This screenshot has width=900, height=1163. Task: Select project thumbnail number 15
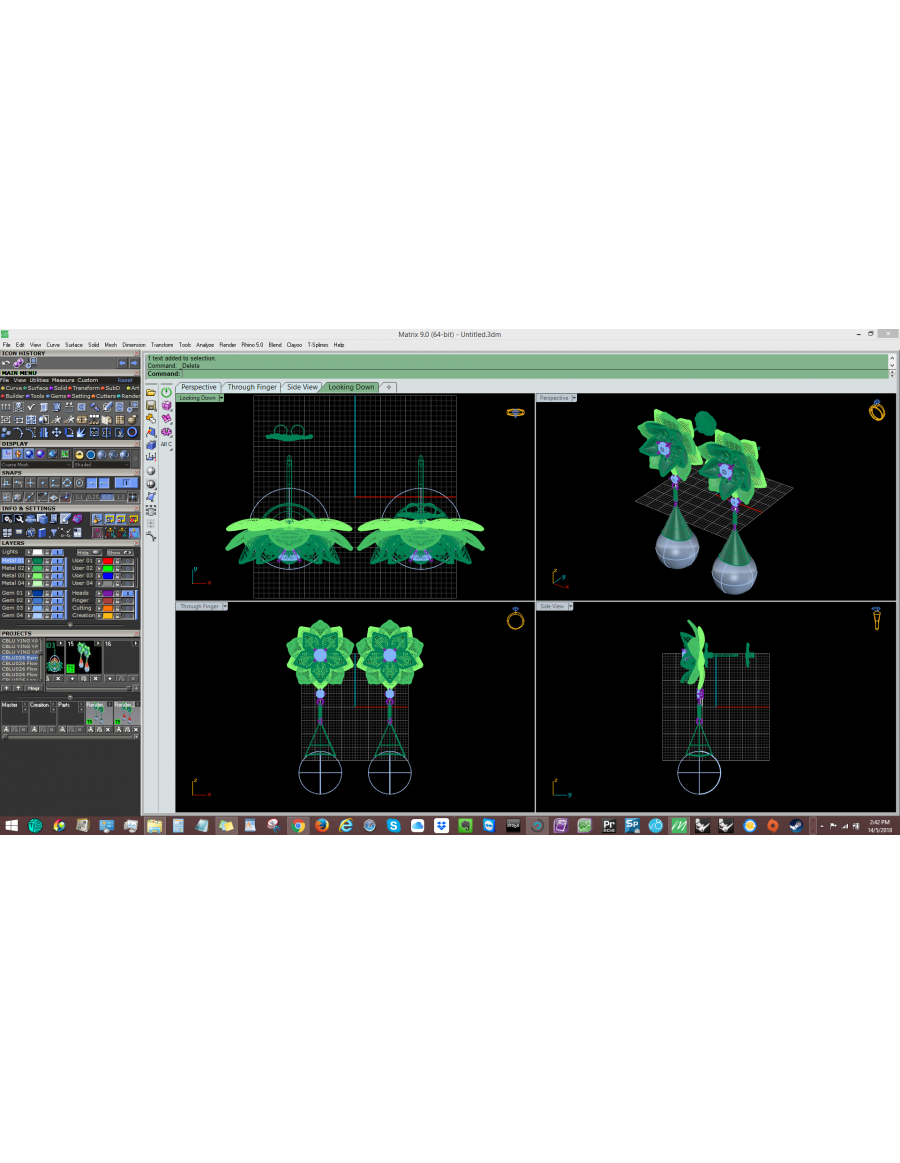coord(84,657)
